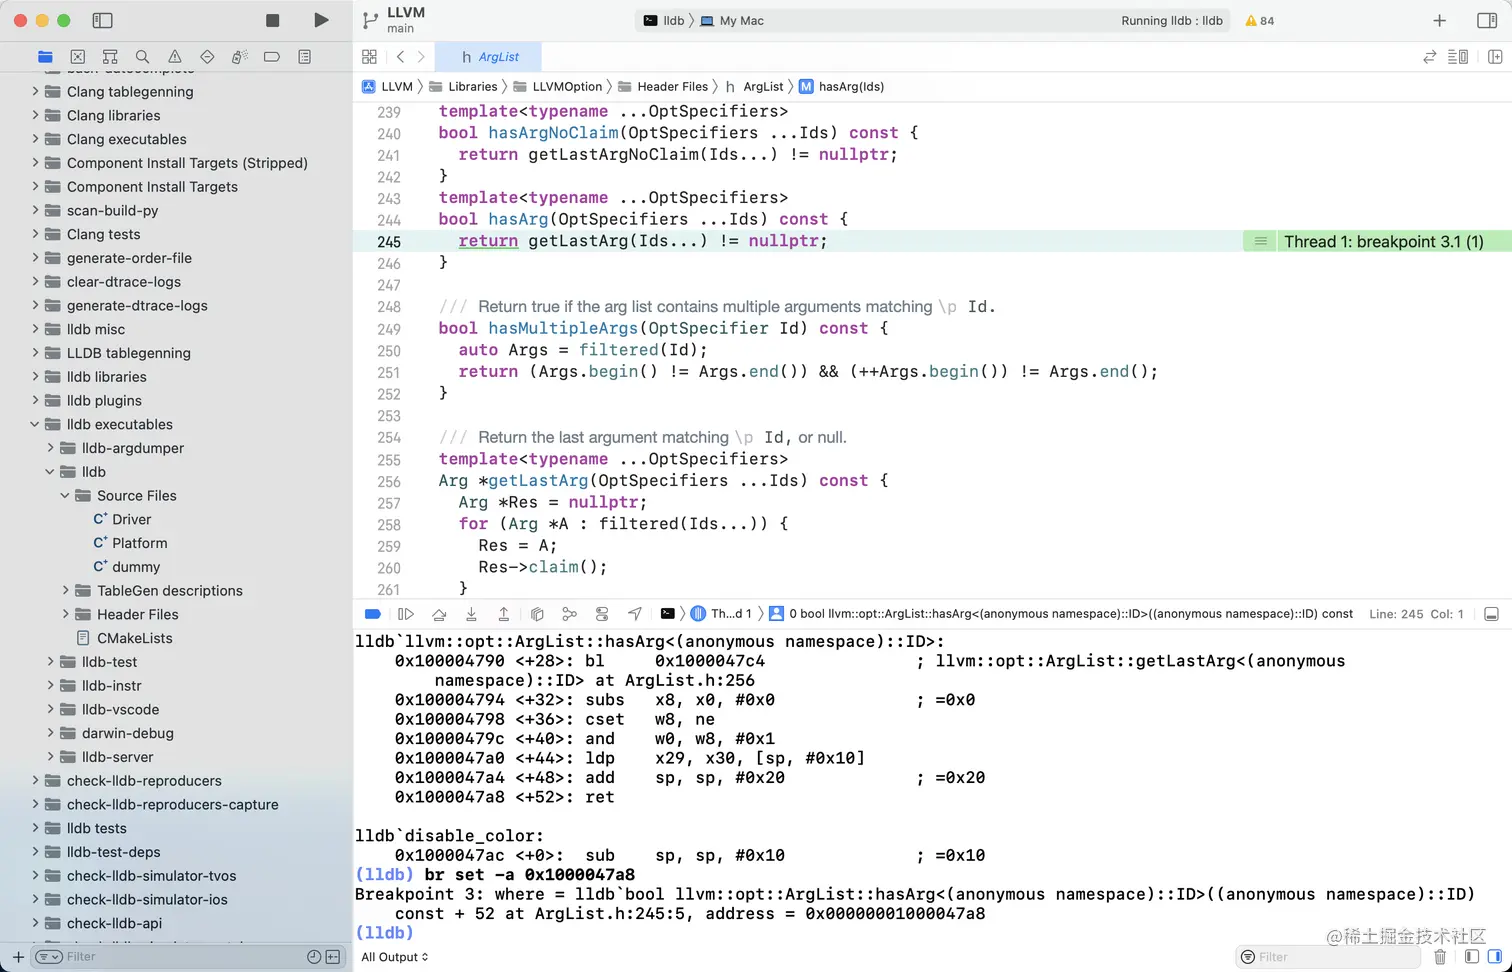Open the CMakeLists file
1512x972 pixels.
(125, 638)
